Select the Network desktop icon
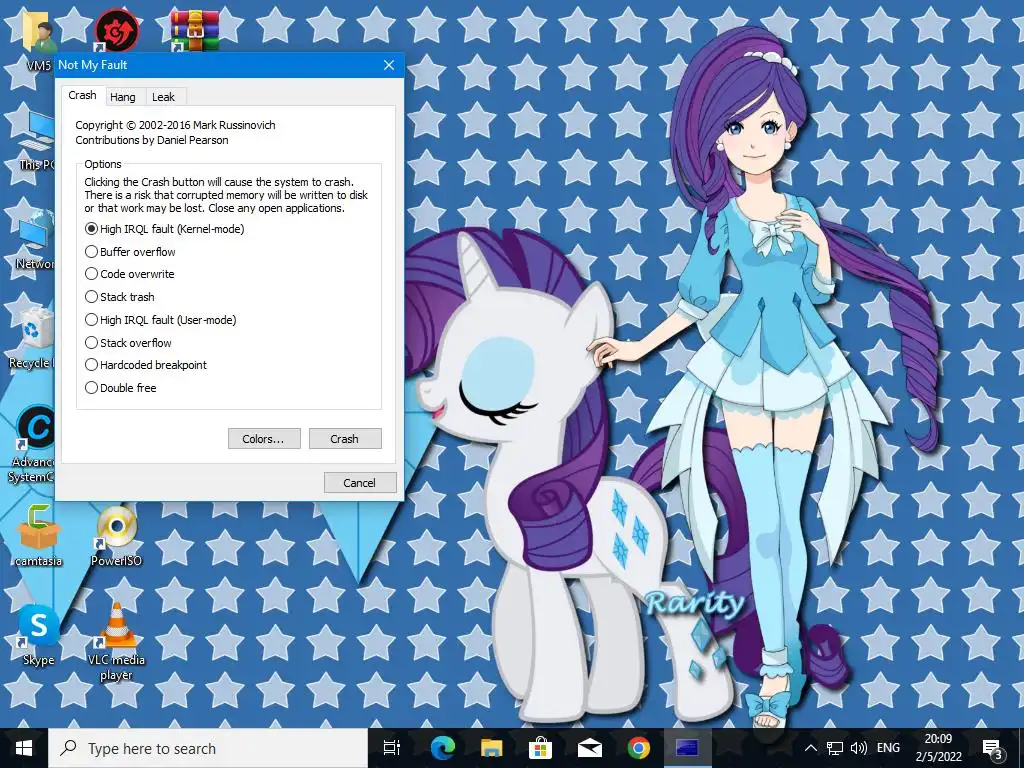The image size is (1024, 768). coord(34,240)
